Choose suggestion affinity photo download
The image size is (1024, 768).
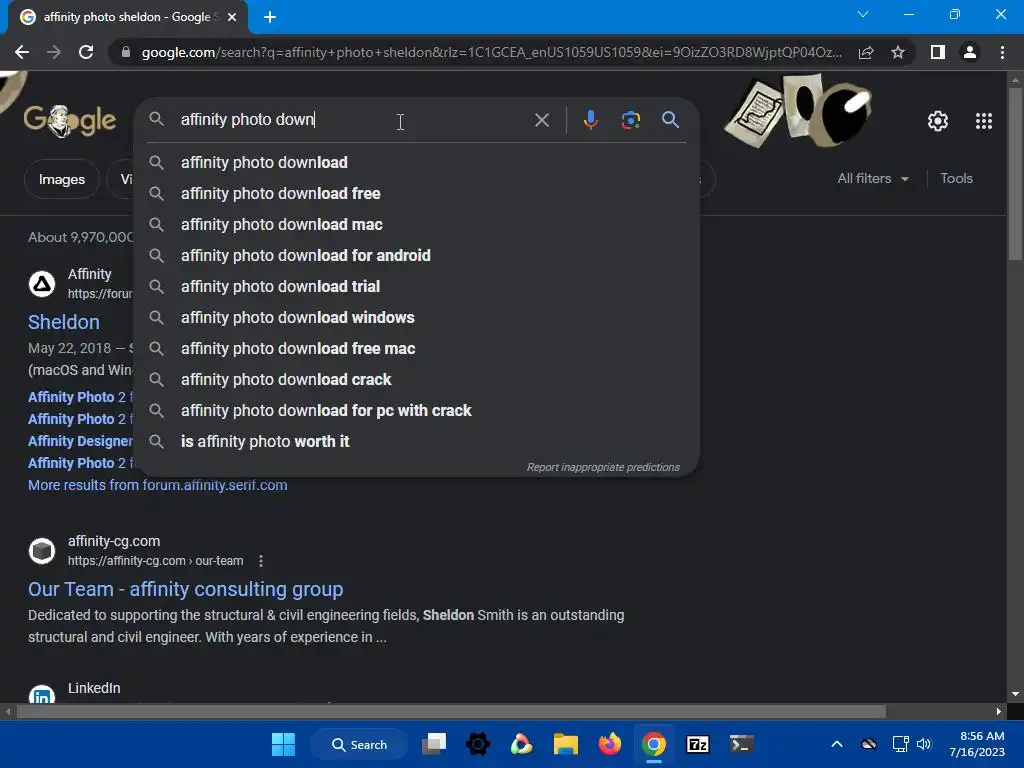417,163
